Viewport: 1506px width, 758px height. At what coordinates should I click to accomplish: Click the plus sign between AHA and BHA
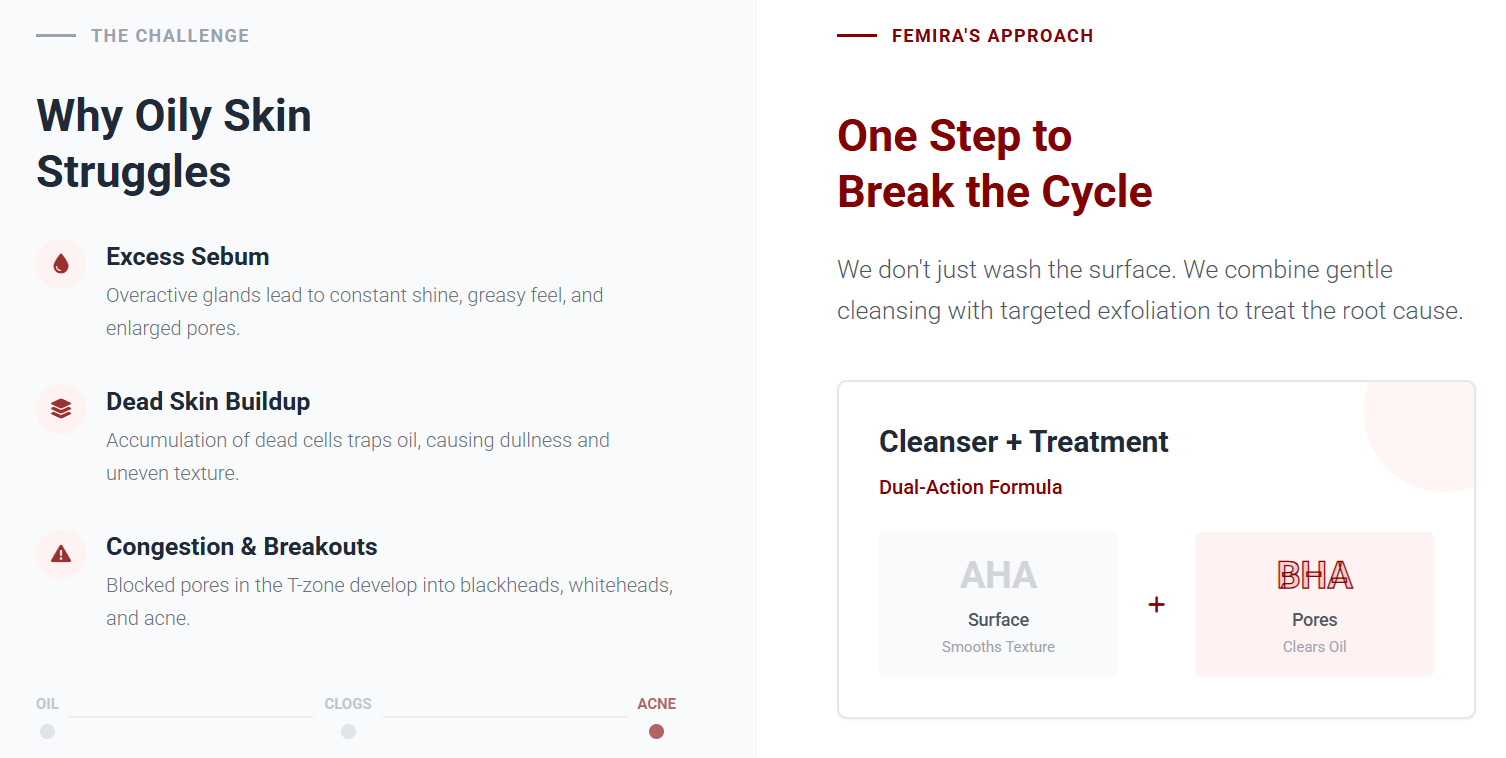pyautogui.click(x=1156, y=605)
